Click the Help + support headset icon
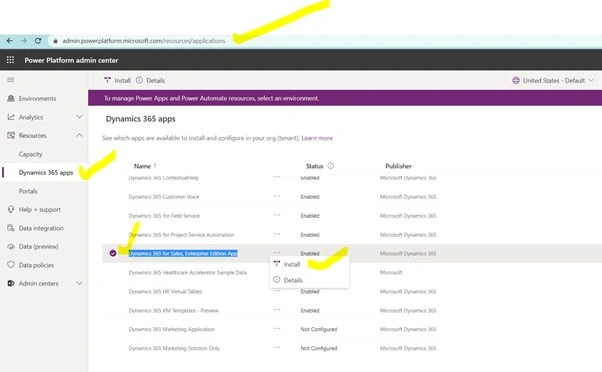Image resolution: width=602 pixels, height=372 pixels. (x=11, y=210)
